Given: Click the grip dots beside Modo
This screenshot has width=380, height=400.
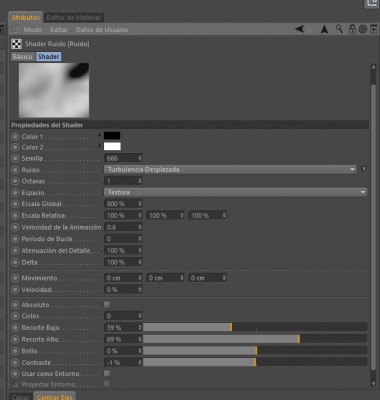Looking at the screenshot, I should 15,30.
